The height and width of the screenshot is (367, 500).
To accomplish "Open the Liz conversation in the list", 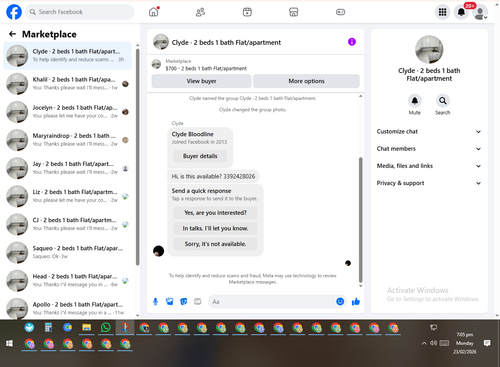I will (68, 196).
